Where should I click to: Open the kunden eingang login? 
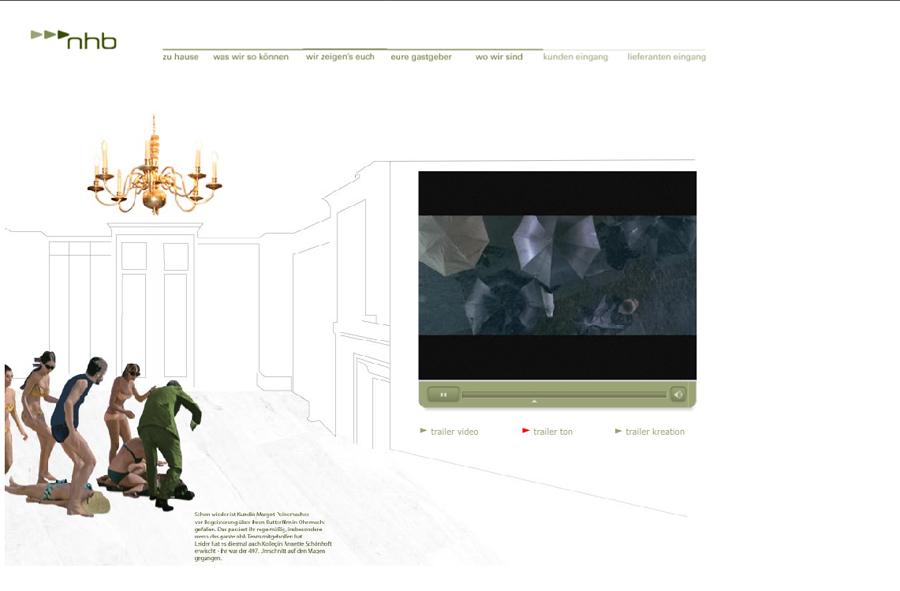[575, 57]
